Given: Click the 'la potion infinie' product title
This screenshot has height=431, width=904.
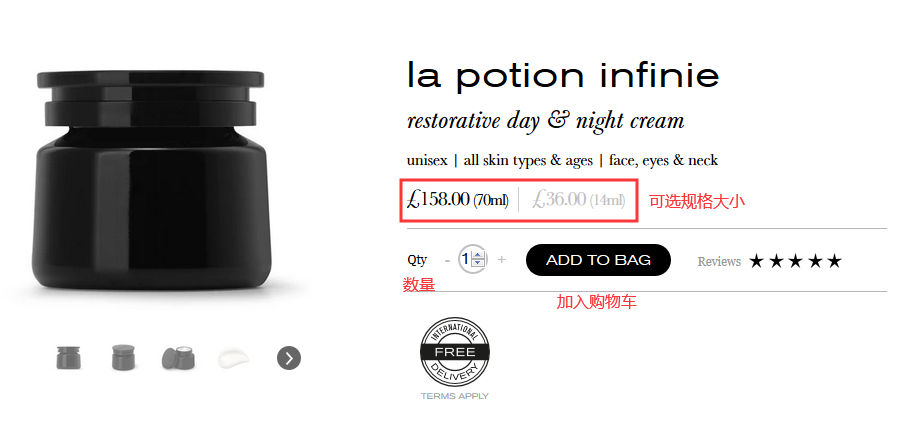Looking at the screenshot, I should 562,75.
